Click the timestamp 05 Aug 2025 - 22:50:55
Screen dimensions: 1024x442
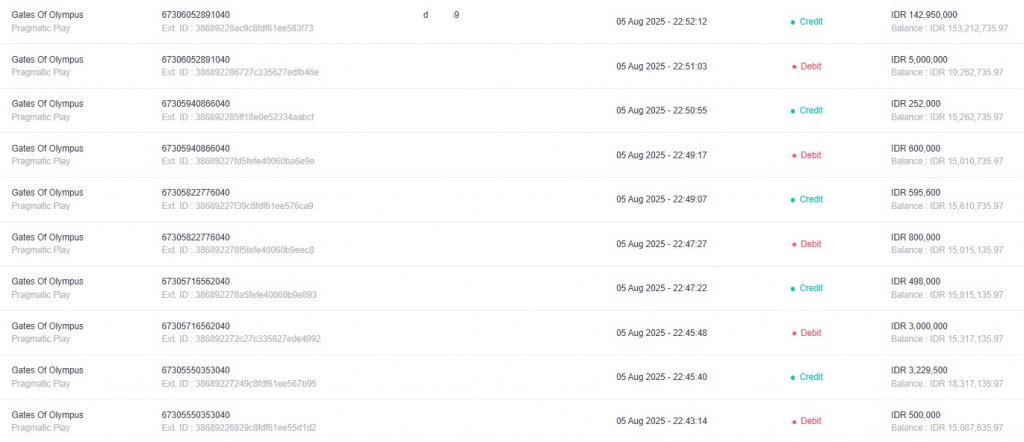662,110
